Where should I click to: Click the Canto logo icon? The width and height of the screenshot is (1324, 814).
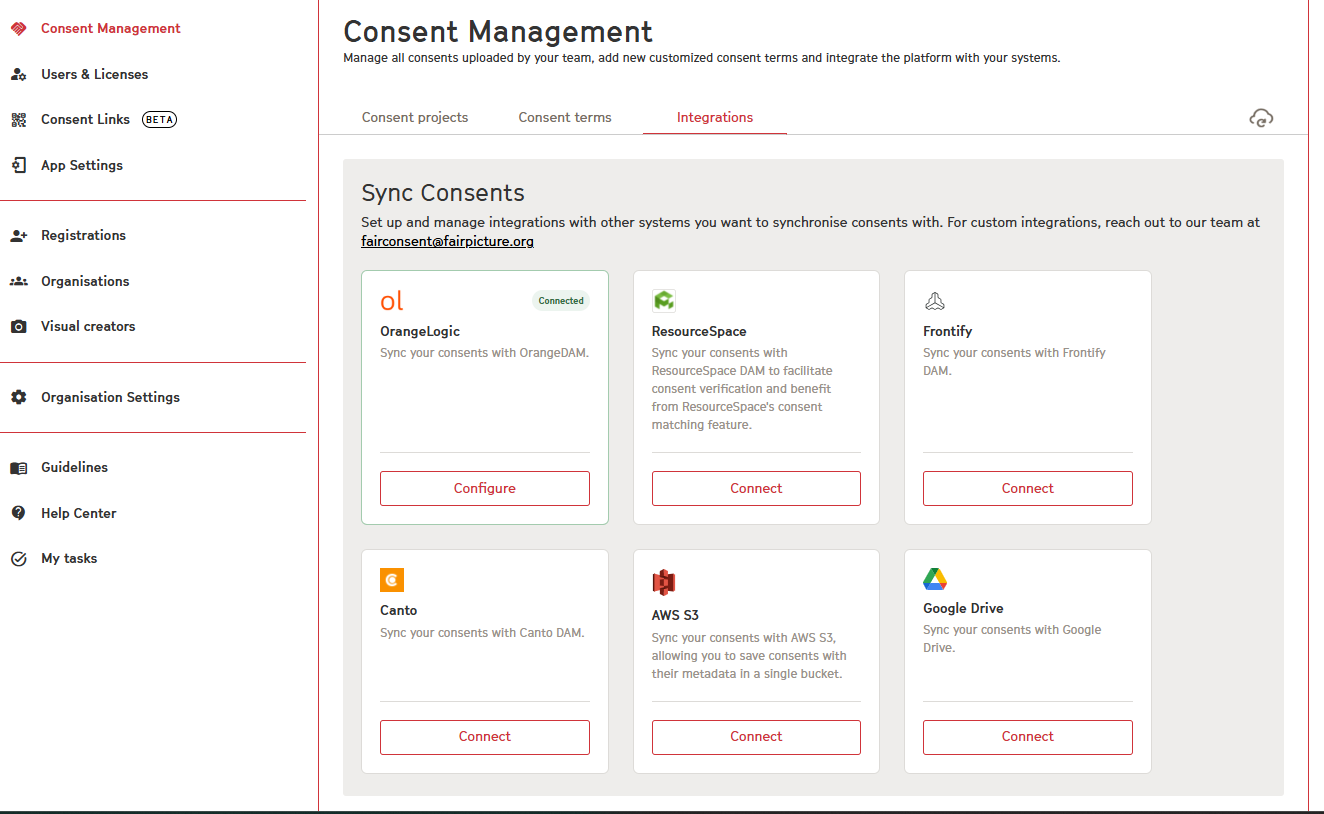[392, 580]
